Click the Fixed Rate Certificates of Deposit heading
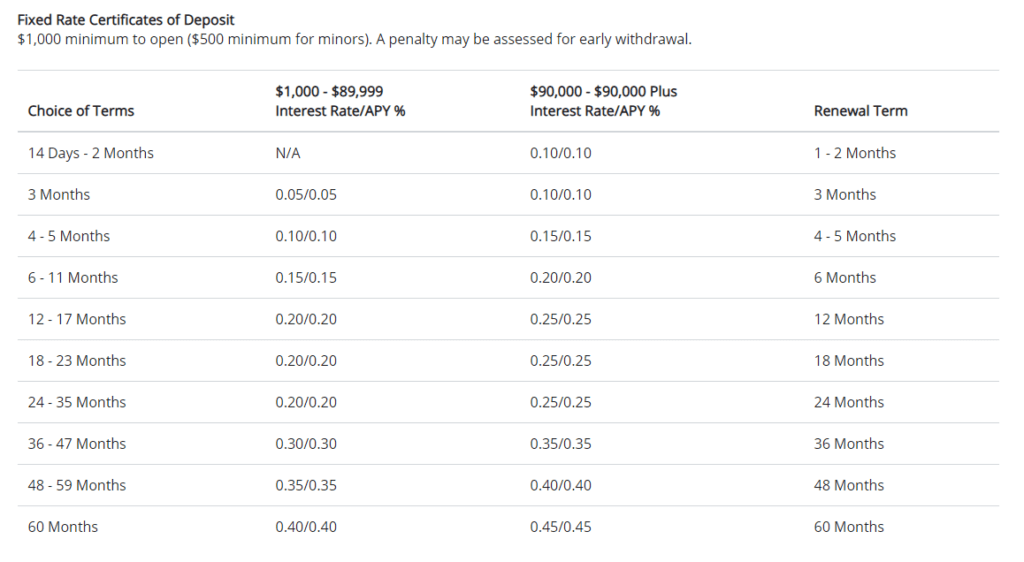Image resolution: width=1024 pixels, height=562 pixels. pyautogui.click(x=126, y=20)
